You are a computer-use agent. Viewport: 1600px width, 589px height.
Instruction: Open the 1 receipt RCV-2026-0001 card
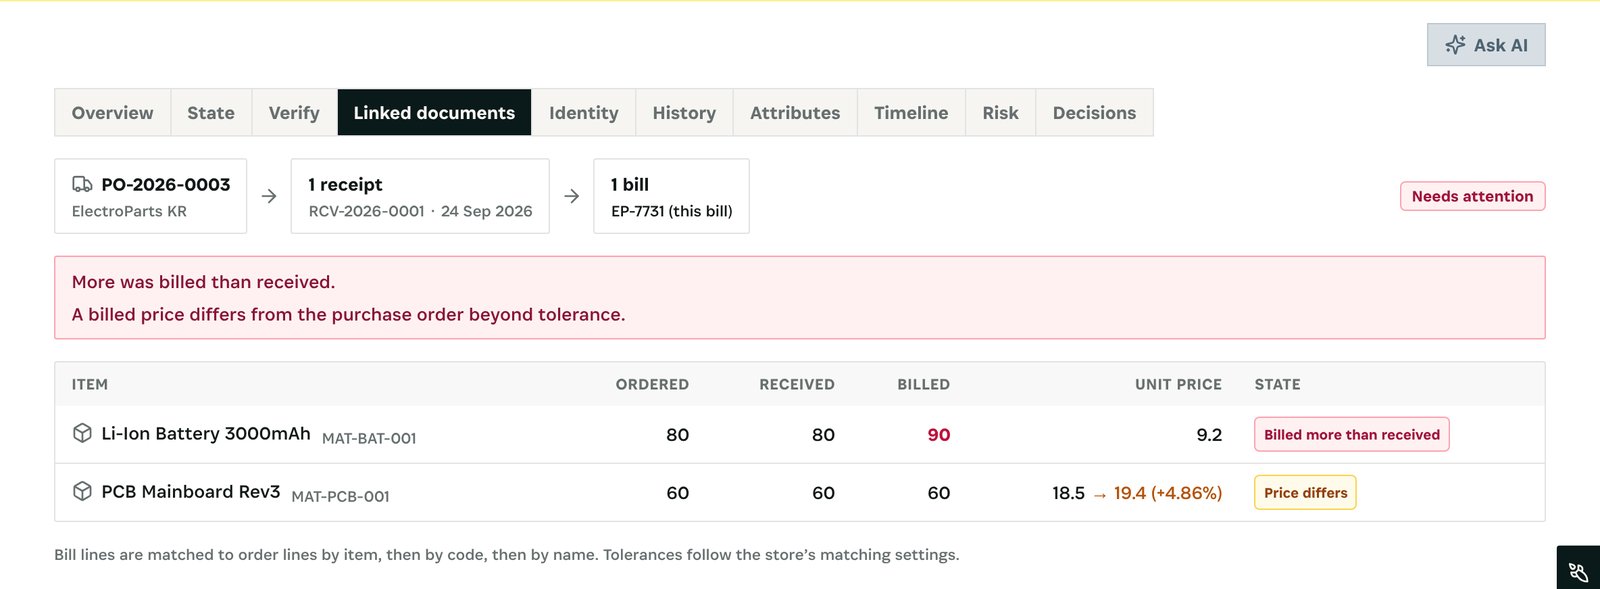(x=420, y=196)
